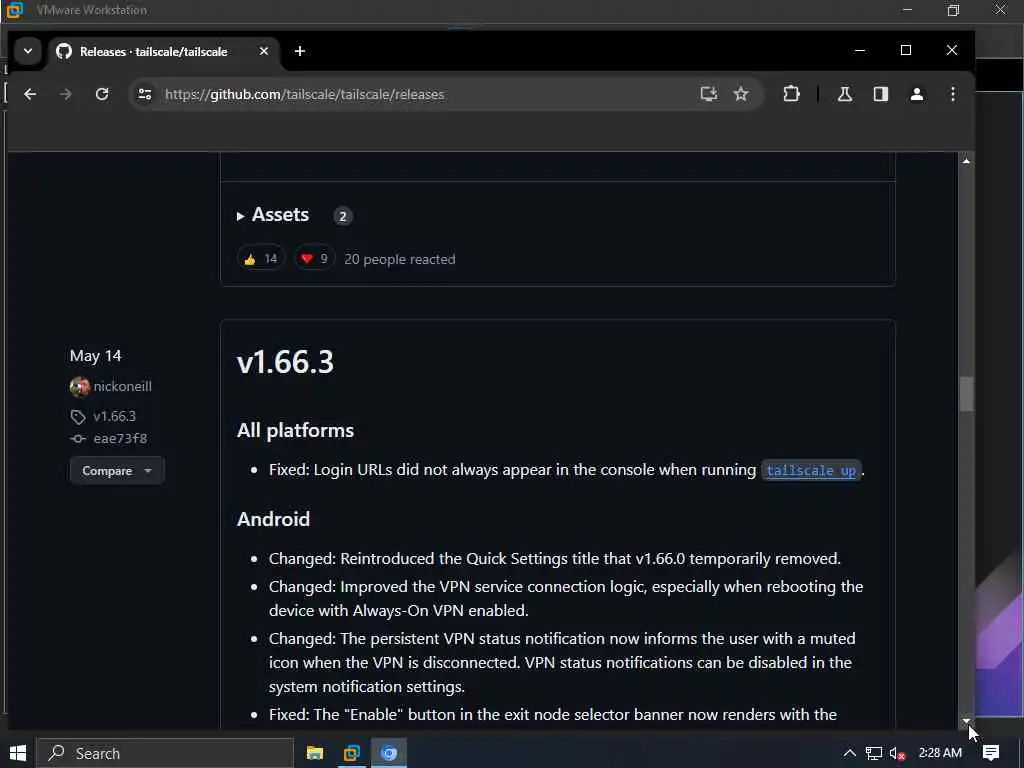Toggle the heart reaction 9
1024x768 pixels.
(x=314, y=259)
